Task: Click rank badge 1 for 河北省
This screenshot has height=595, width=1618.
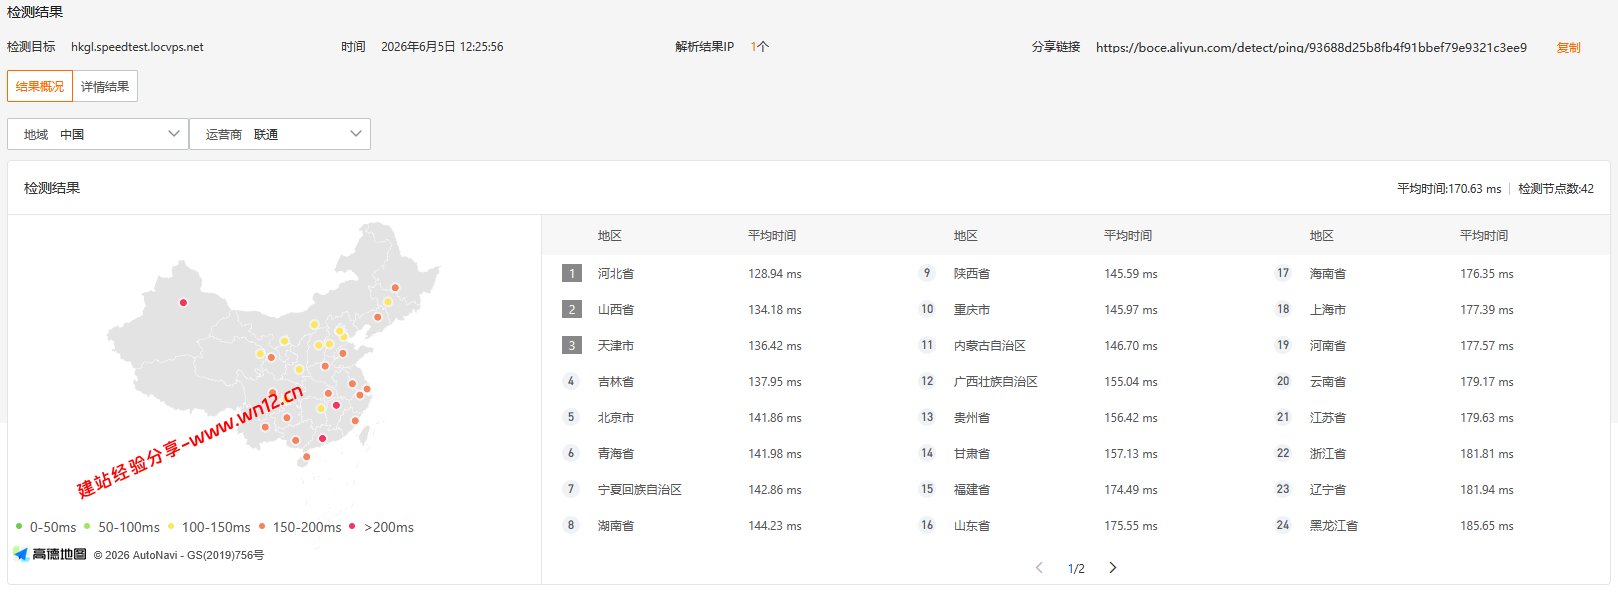Action: pyautogui.click(x=572, y=273)
